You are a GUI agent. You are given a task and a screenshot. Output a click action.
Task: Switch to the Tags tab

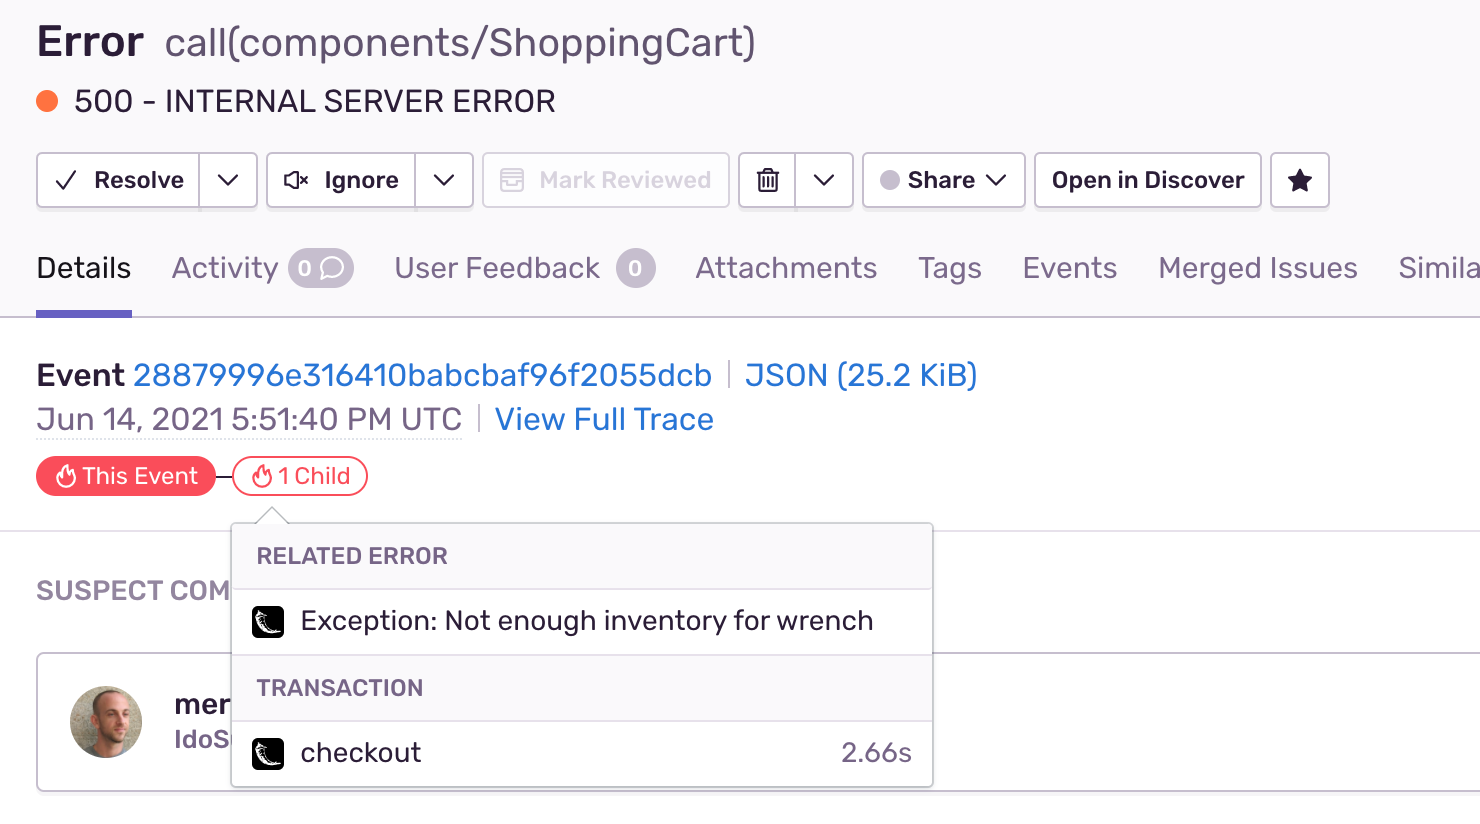click(949, 268)
